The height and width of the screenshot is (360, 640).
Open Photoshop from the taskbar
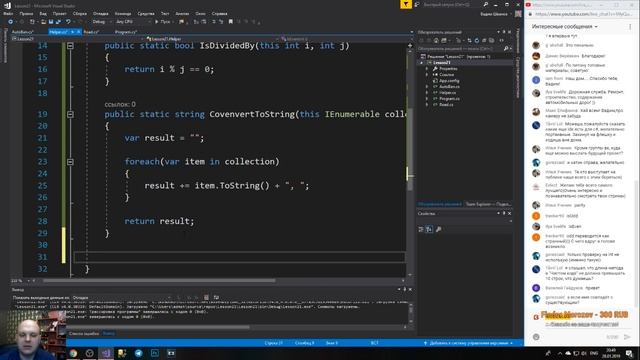click(155, 353)
